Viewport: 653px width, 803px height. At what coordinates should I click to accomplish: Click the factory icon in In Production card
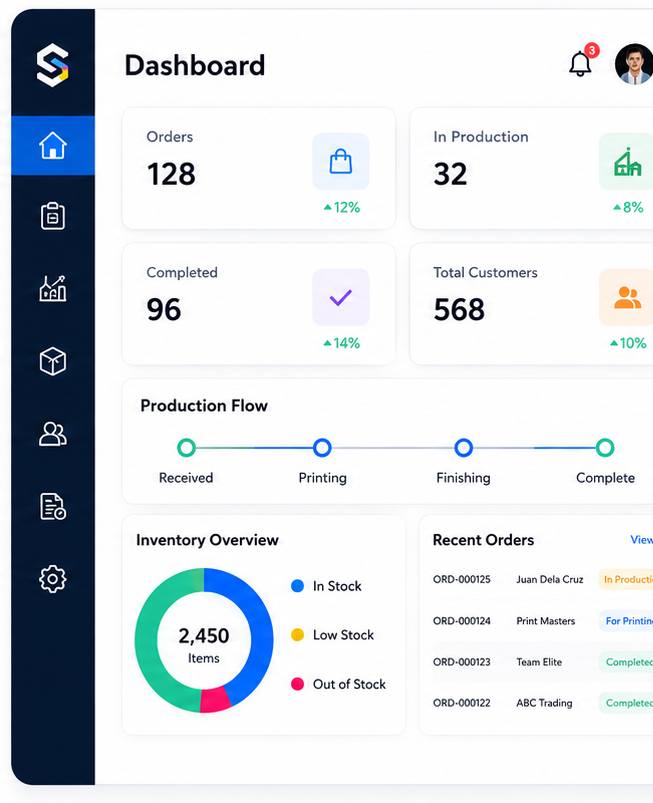click(626, 162)
